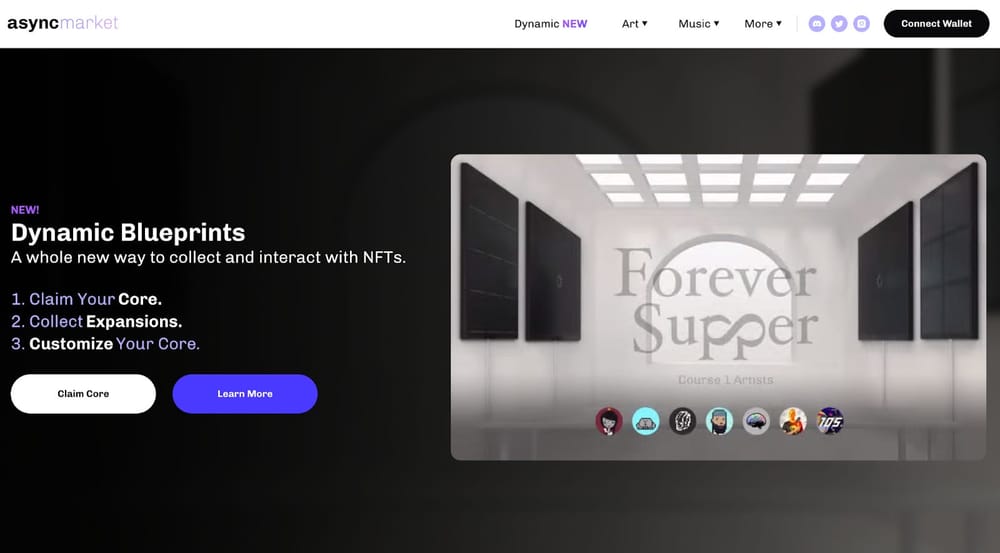Open the Forever Supper gallery preview

click(x=718, y=307)
